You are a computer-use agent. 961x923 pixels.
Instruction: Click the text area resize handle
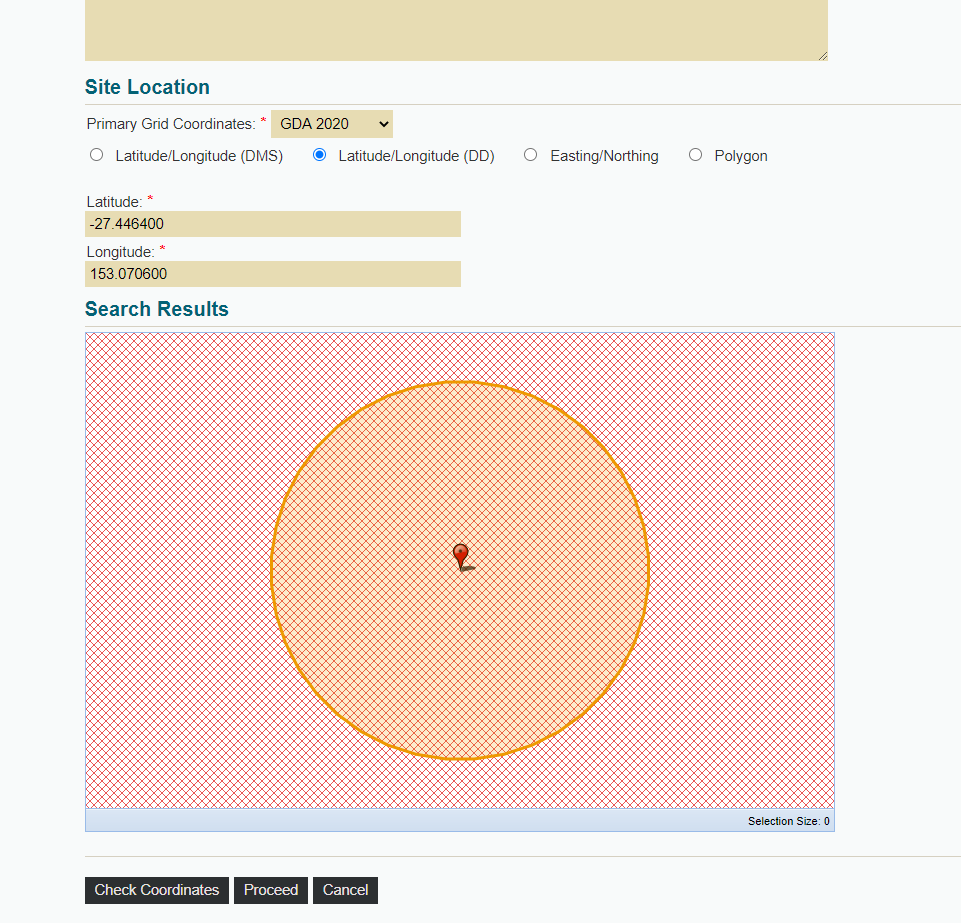point(822,56)
